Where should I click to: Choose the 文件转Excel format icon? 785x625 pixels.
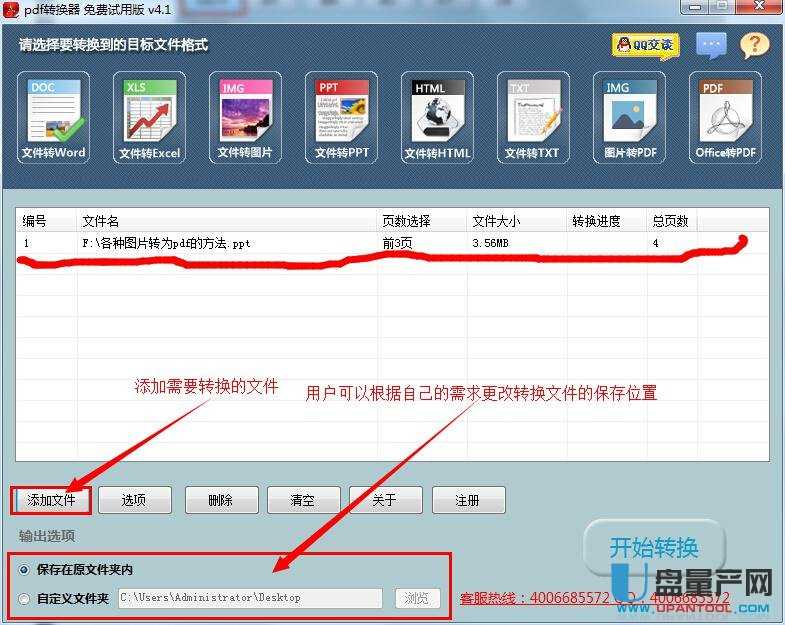pos(149,117)
